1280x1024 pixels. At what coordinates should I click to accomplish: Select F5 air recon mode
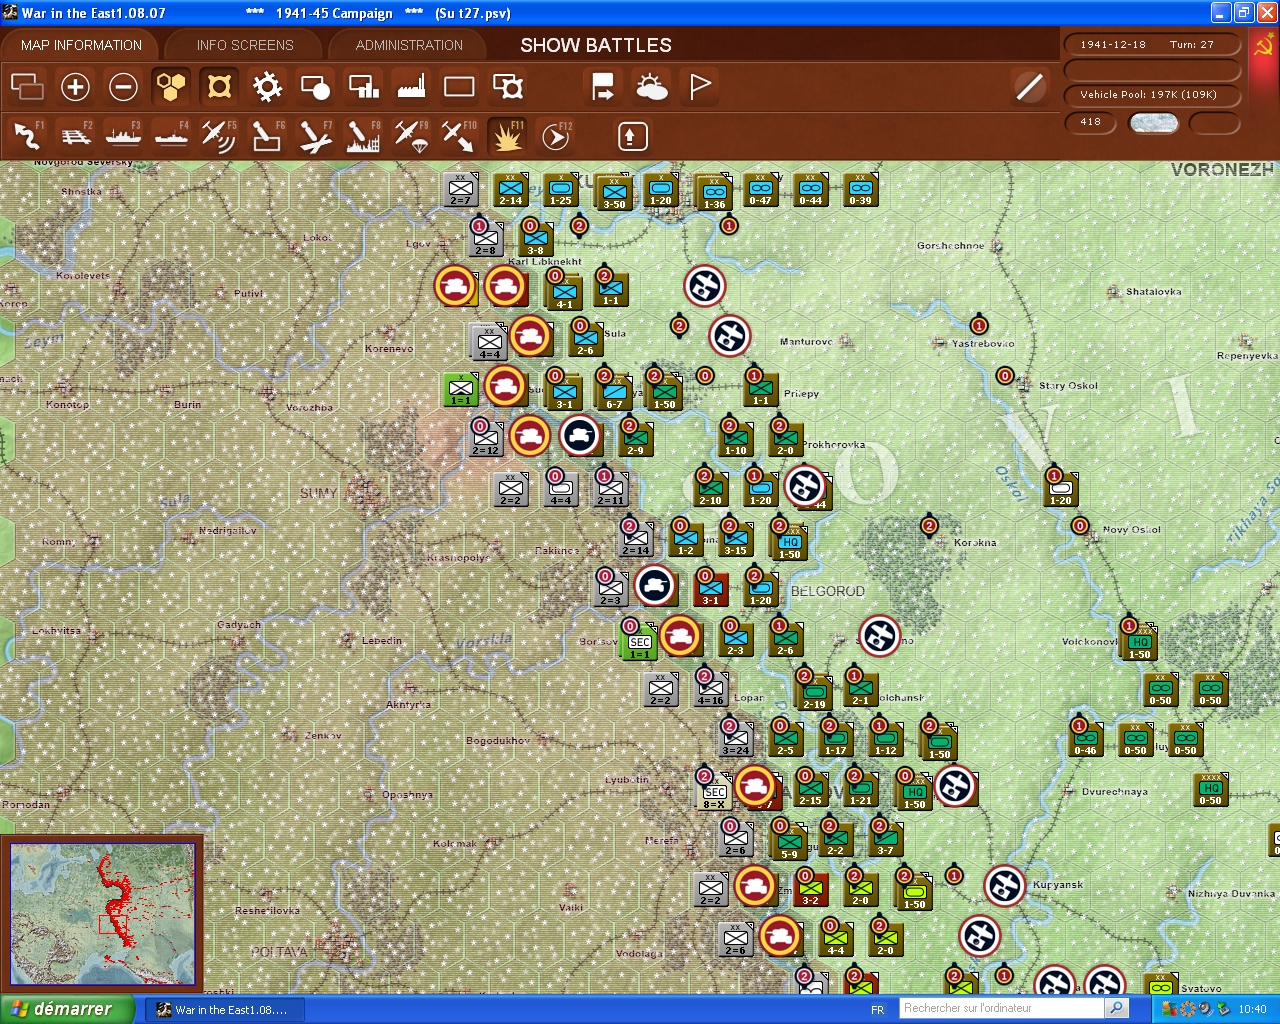click(x=219, y=135)
